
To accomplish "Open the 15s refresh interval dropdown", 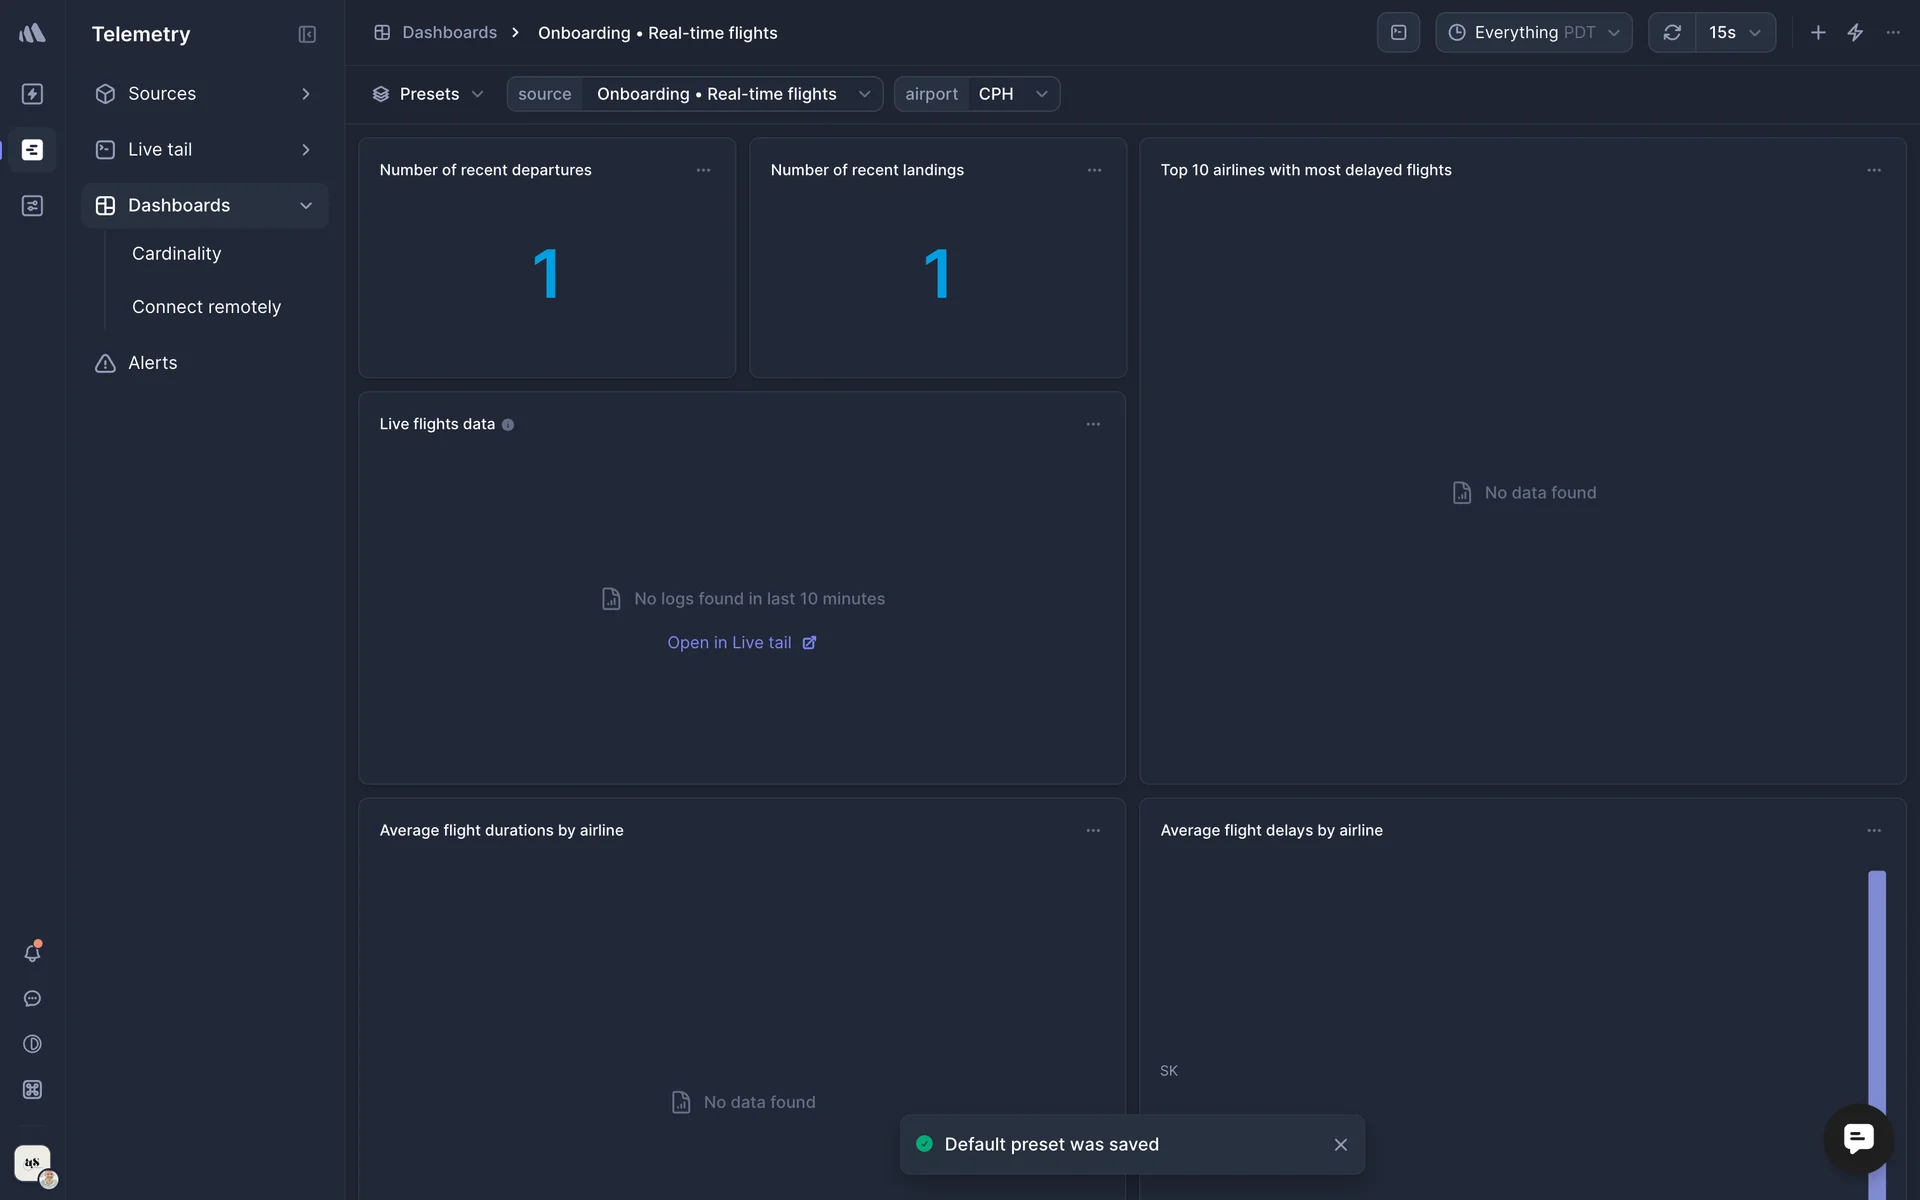I will pos(1735,33).
